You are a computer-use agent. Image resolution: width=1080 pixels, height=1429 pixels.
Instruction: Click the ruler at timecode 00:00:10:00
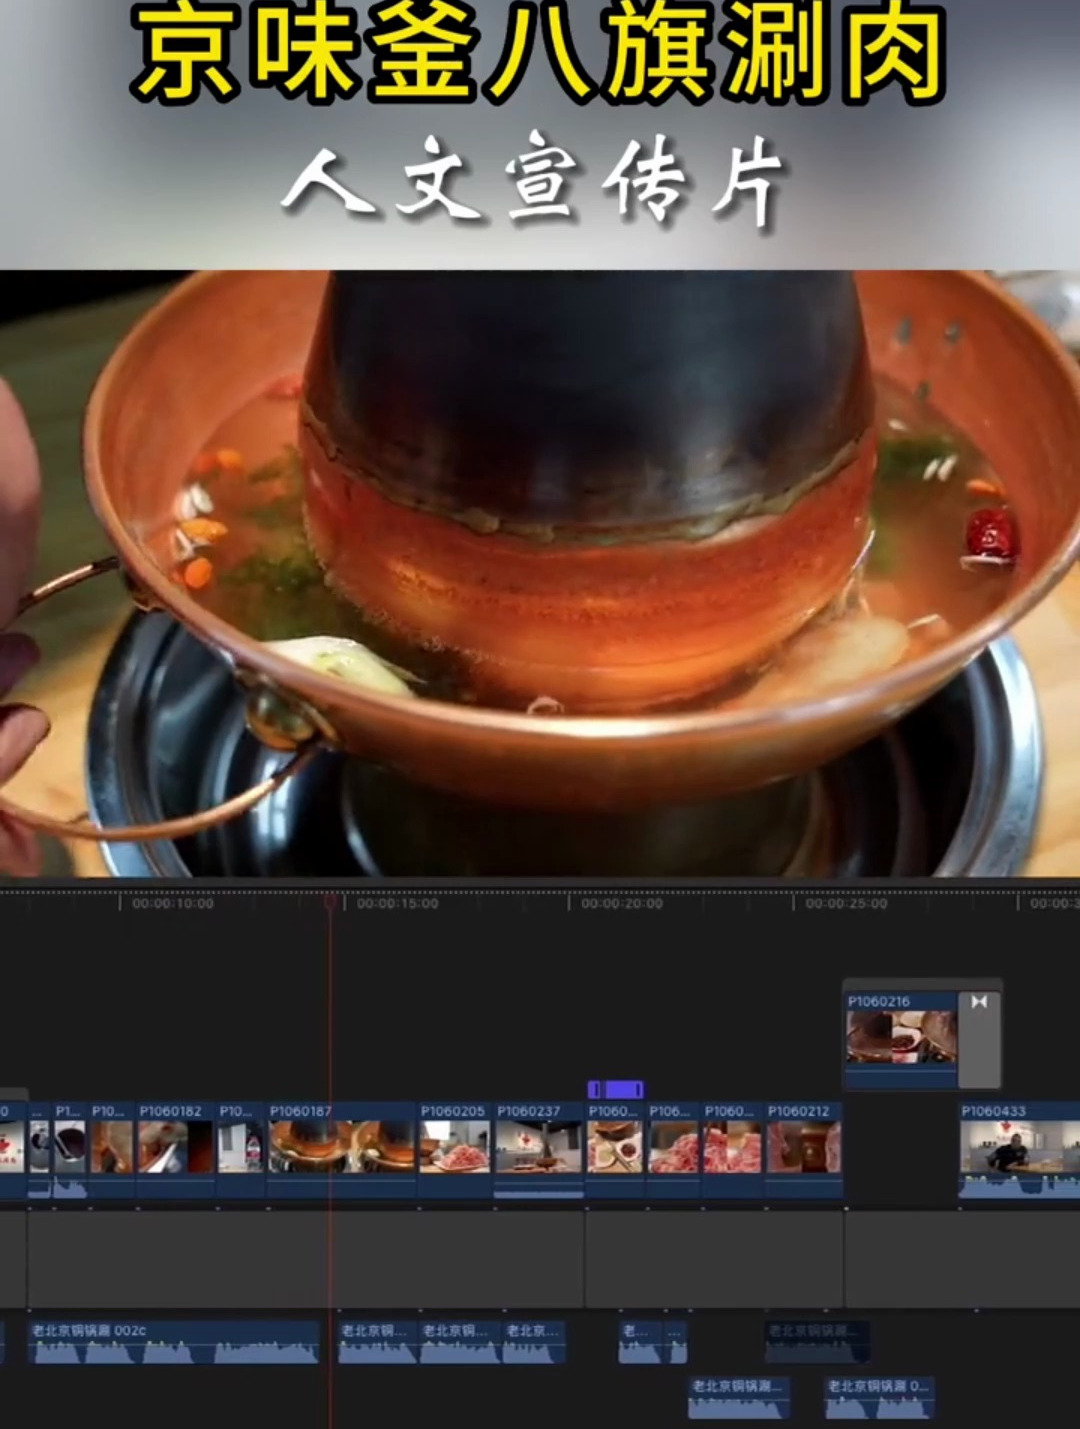(x=172, y=903)
